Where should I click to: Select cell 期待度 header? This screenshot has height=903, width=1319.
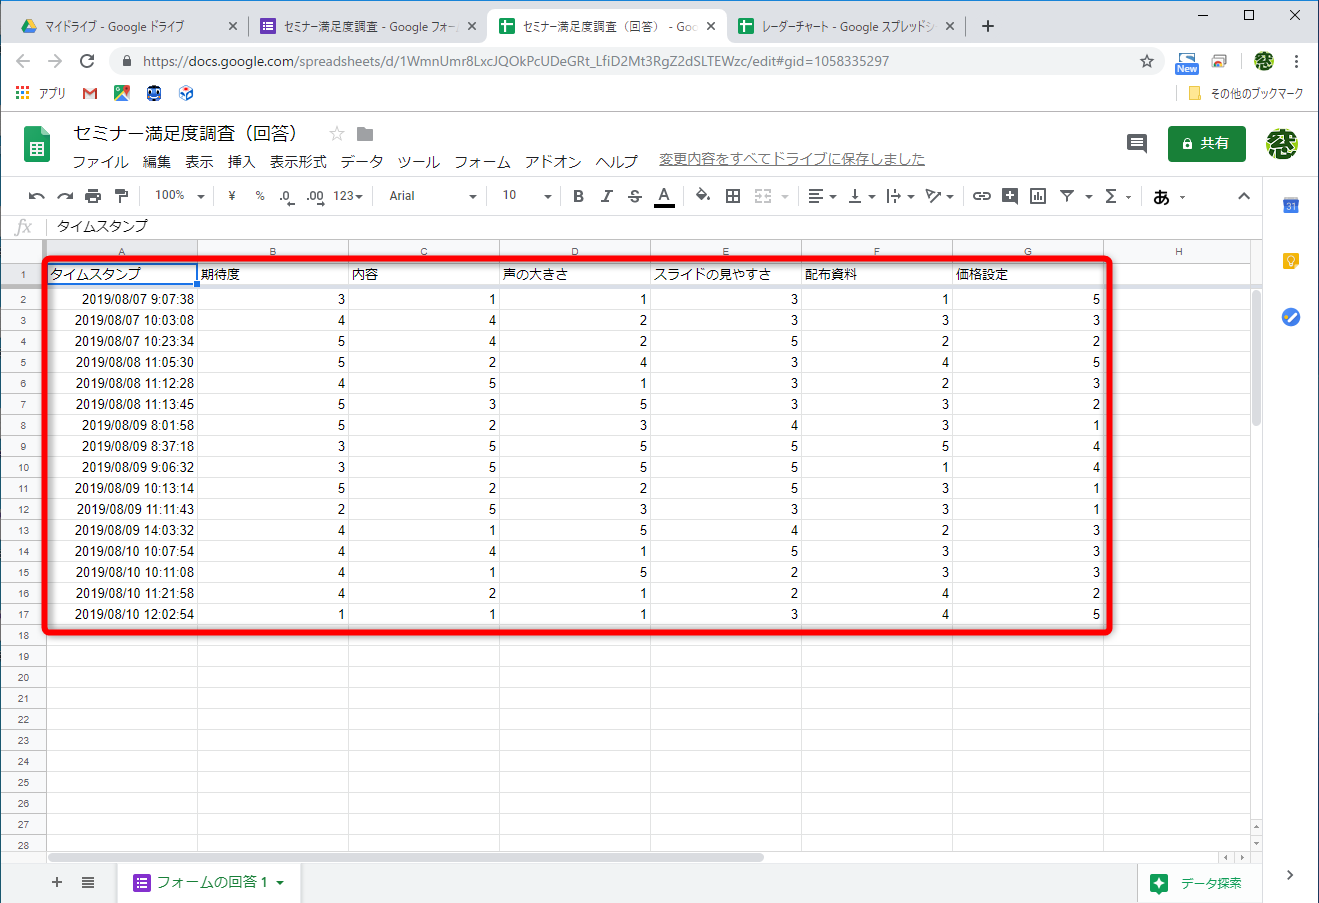coord(273,274)
